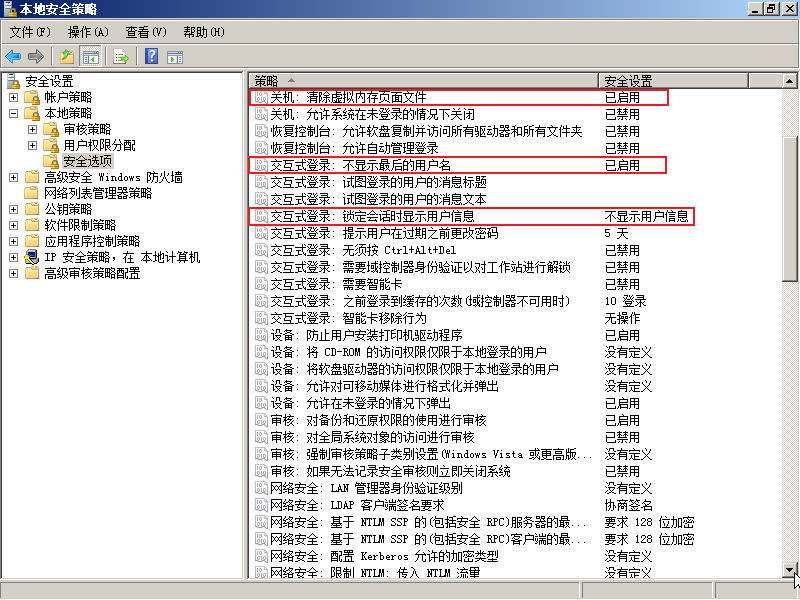Click policy icon of 交互式登录: 需要智能卡

261,284
